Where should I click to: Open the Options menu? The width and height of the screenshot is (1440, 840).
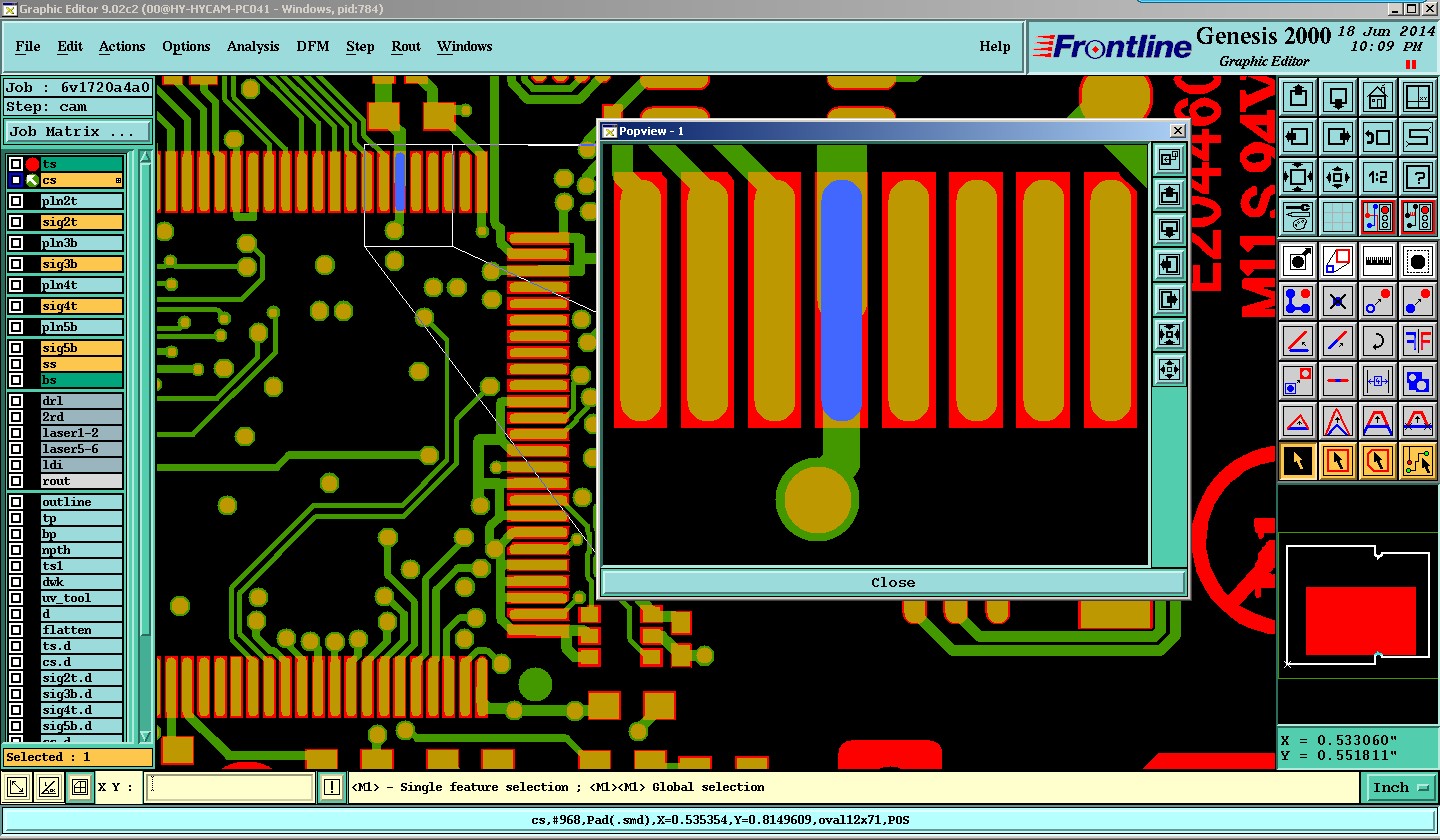click(x=186, y=46)
